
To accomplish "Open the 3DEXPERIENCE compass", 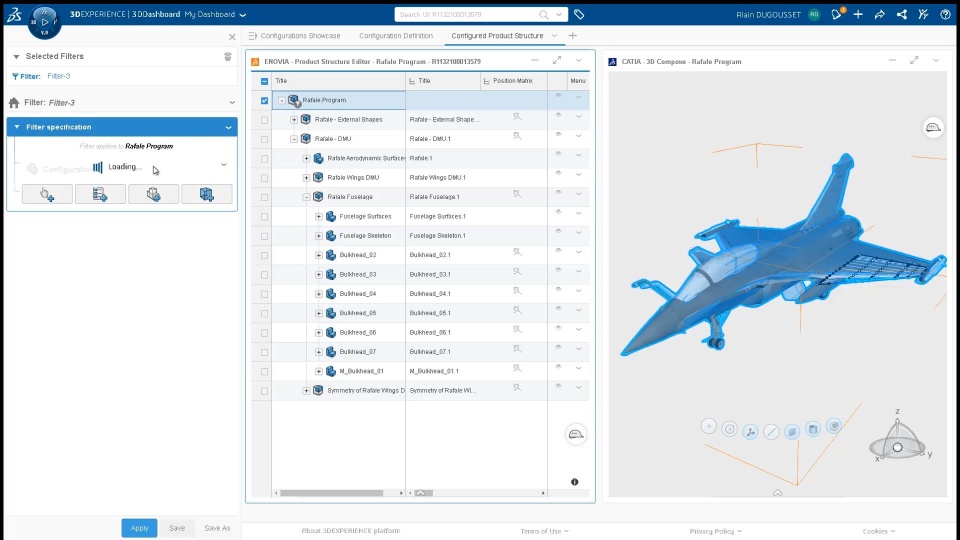I will [x=44, y=22].
